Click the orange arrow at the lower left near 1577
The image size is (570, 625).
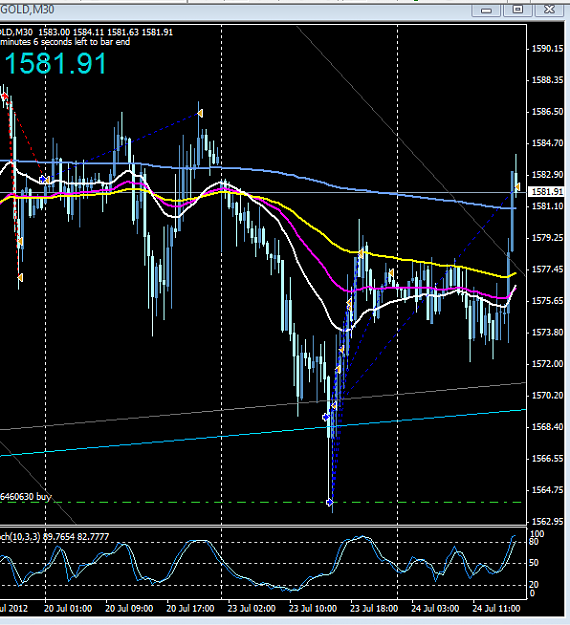(20, 277)
